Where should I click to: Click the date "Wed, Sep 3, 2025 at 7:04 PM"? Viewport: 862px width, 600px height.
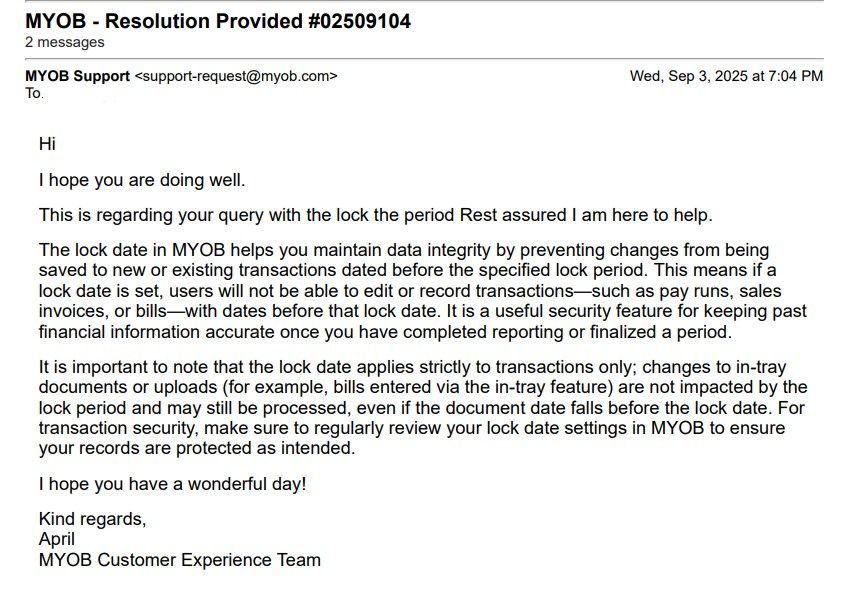tap(726, 75)
